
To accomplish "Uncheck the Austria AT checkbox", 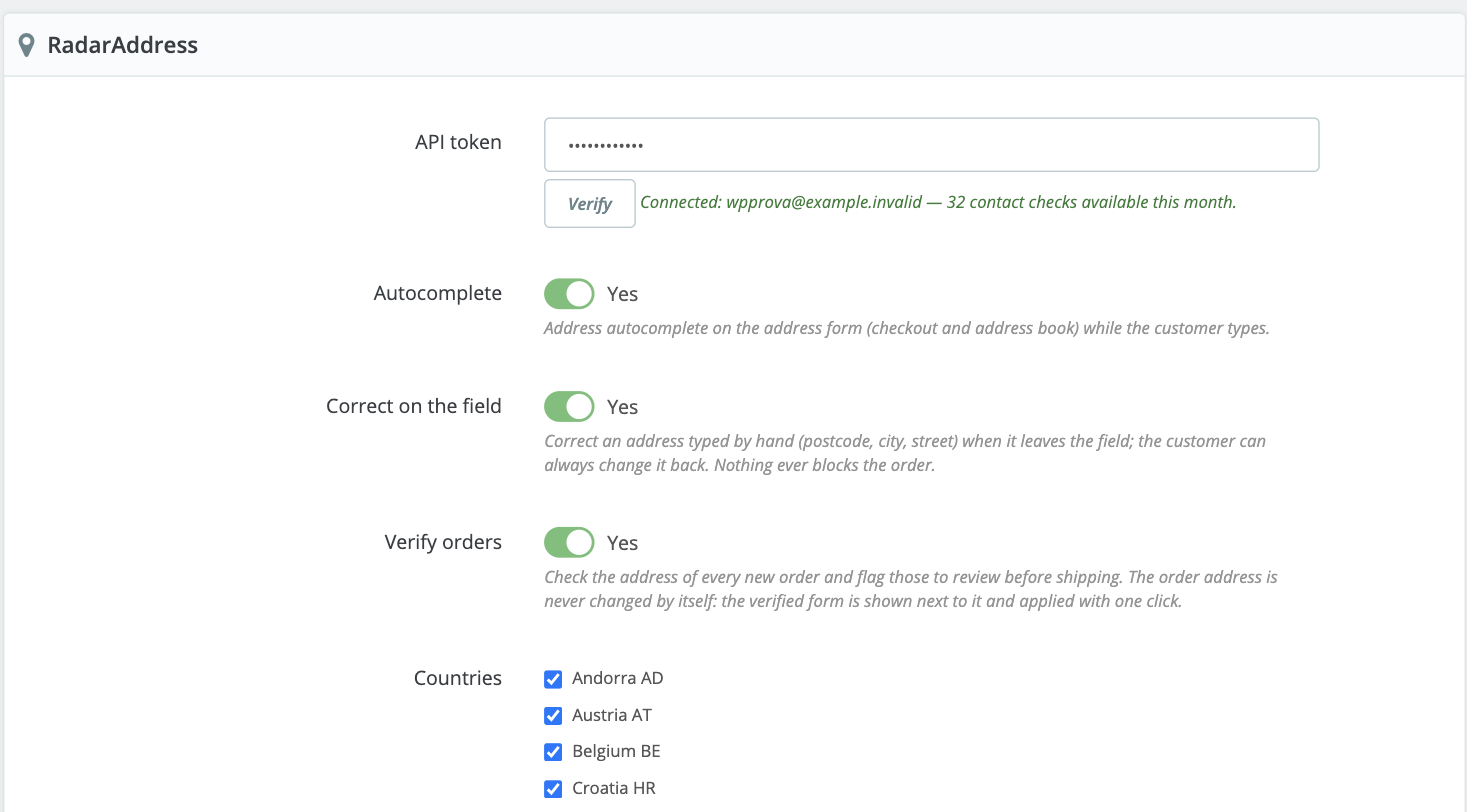I will click(553, 716).
